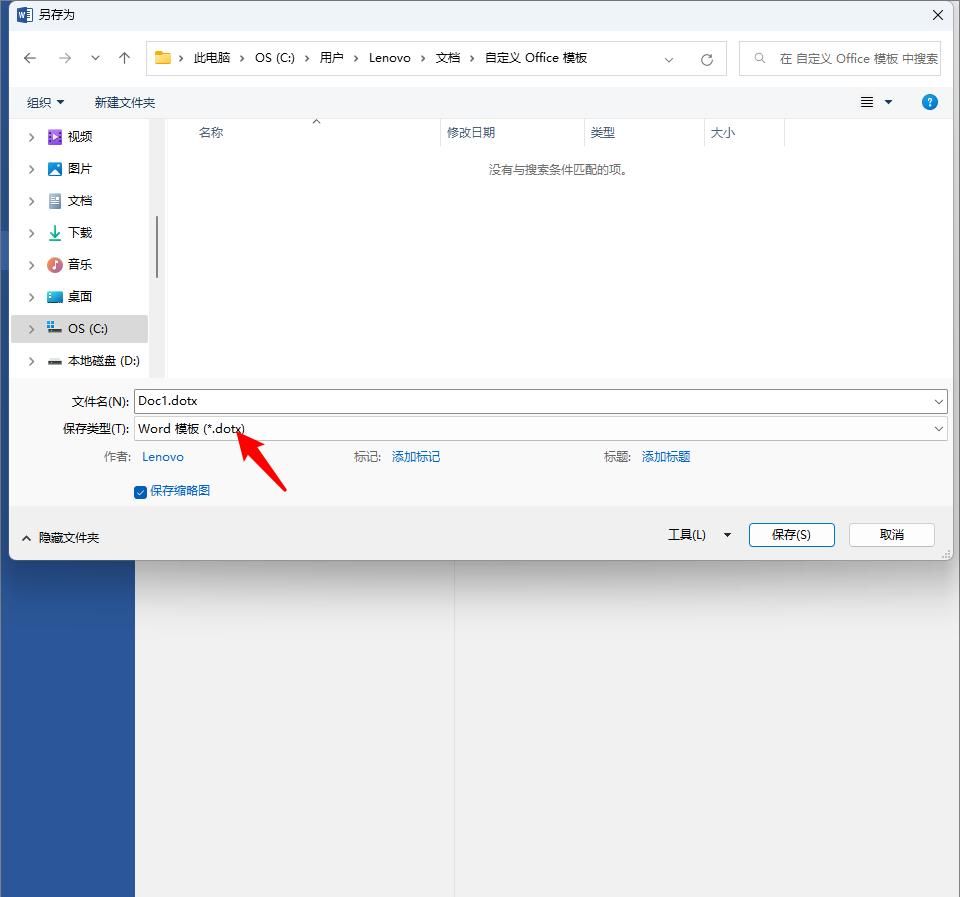Image resolution: width=960 pixels, height=897 pixels.
Task: Uncheck the 保存缩略图 checkbox
Action: 140,491
